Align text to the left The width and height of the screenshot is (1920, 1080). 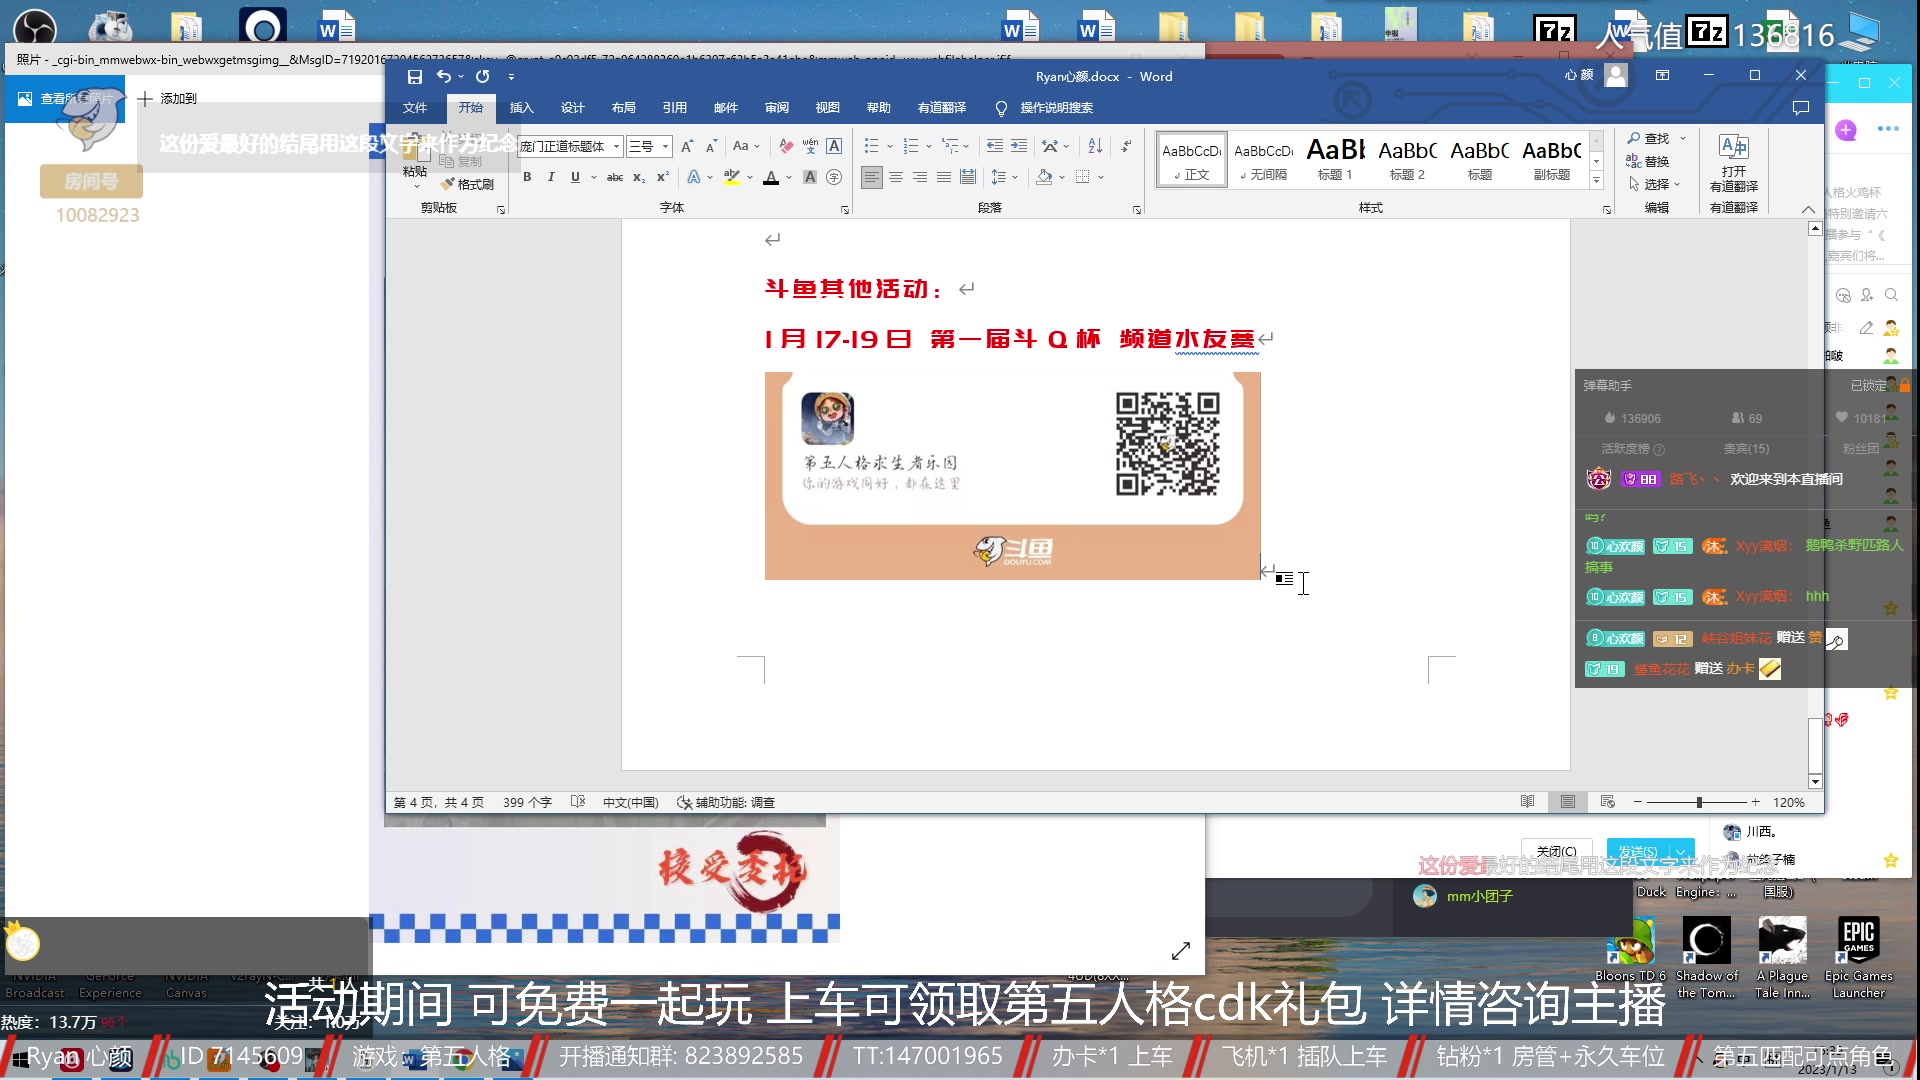pyautogui.click(x=872, y=177)
